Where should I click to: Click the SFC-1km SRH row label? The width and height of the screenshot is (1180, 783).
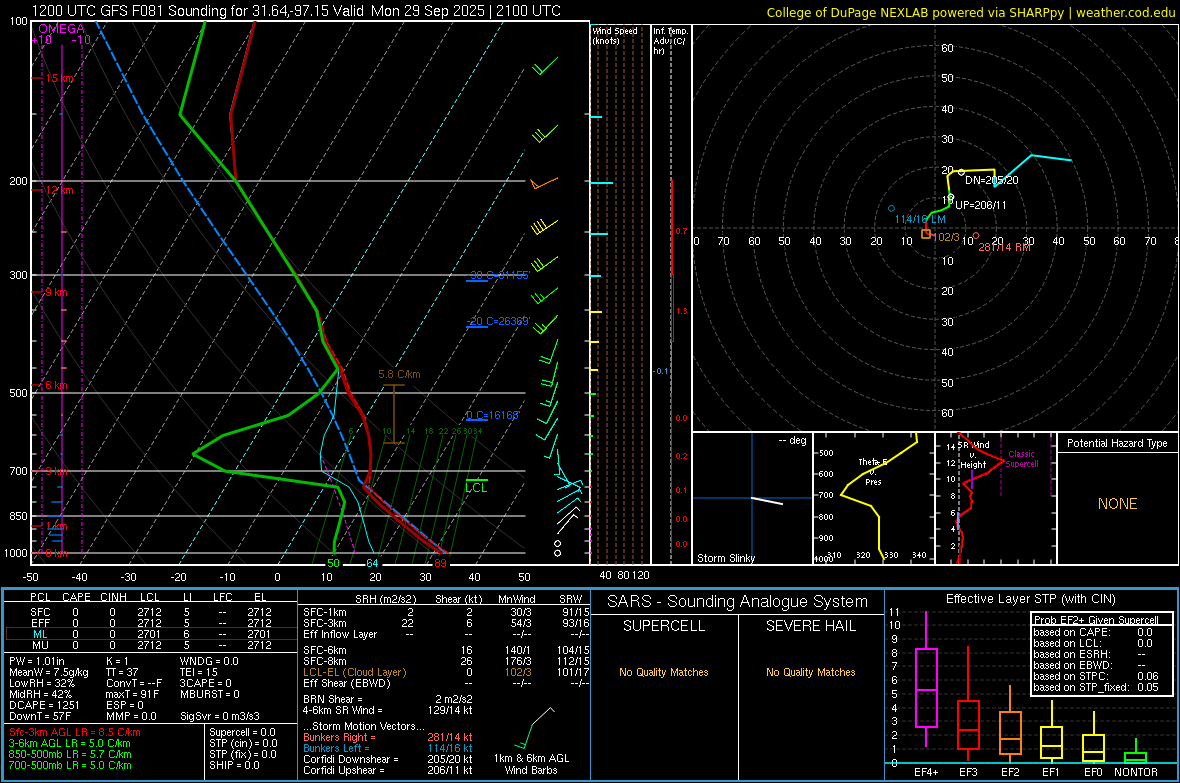pos(325,612)
